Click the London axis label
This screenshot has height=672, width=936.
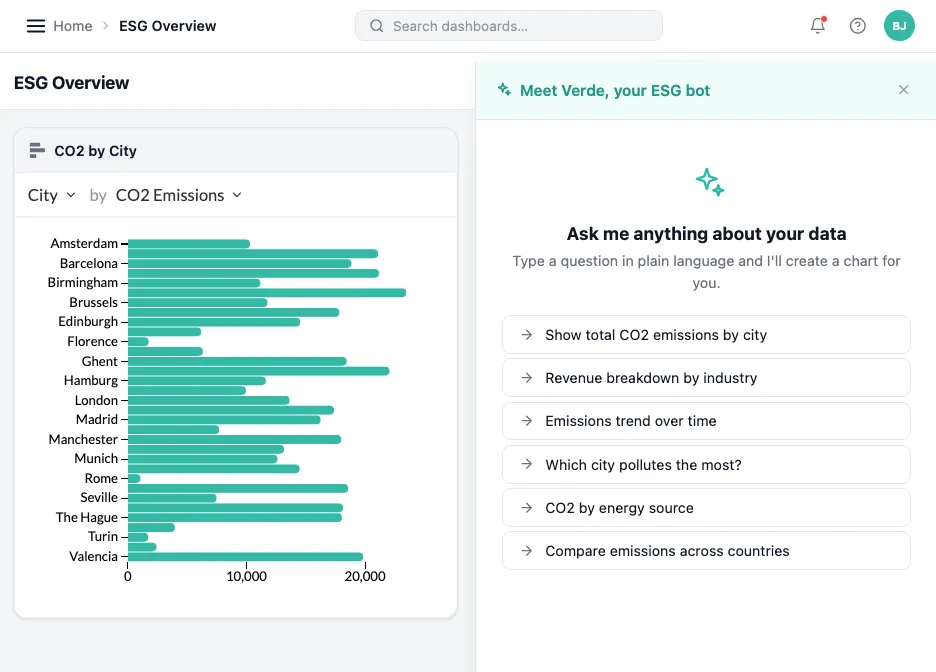click(96, 400)
